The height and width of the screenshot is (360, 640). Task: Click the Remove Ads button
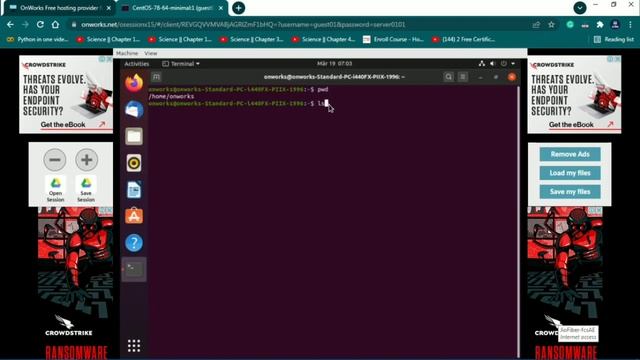click(x=570, y=154)
